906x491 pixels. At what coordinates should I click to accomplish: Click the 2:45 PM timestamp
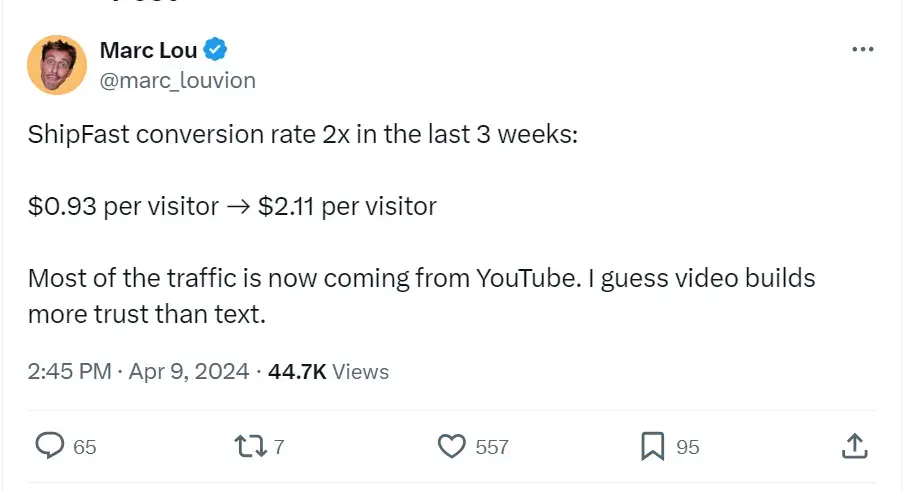pyautogui.click(x=69, y=372)
